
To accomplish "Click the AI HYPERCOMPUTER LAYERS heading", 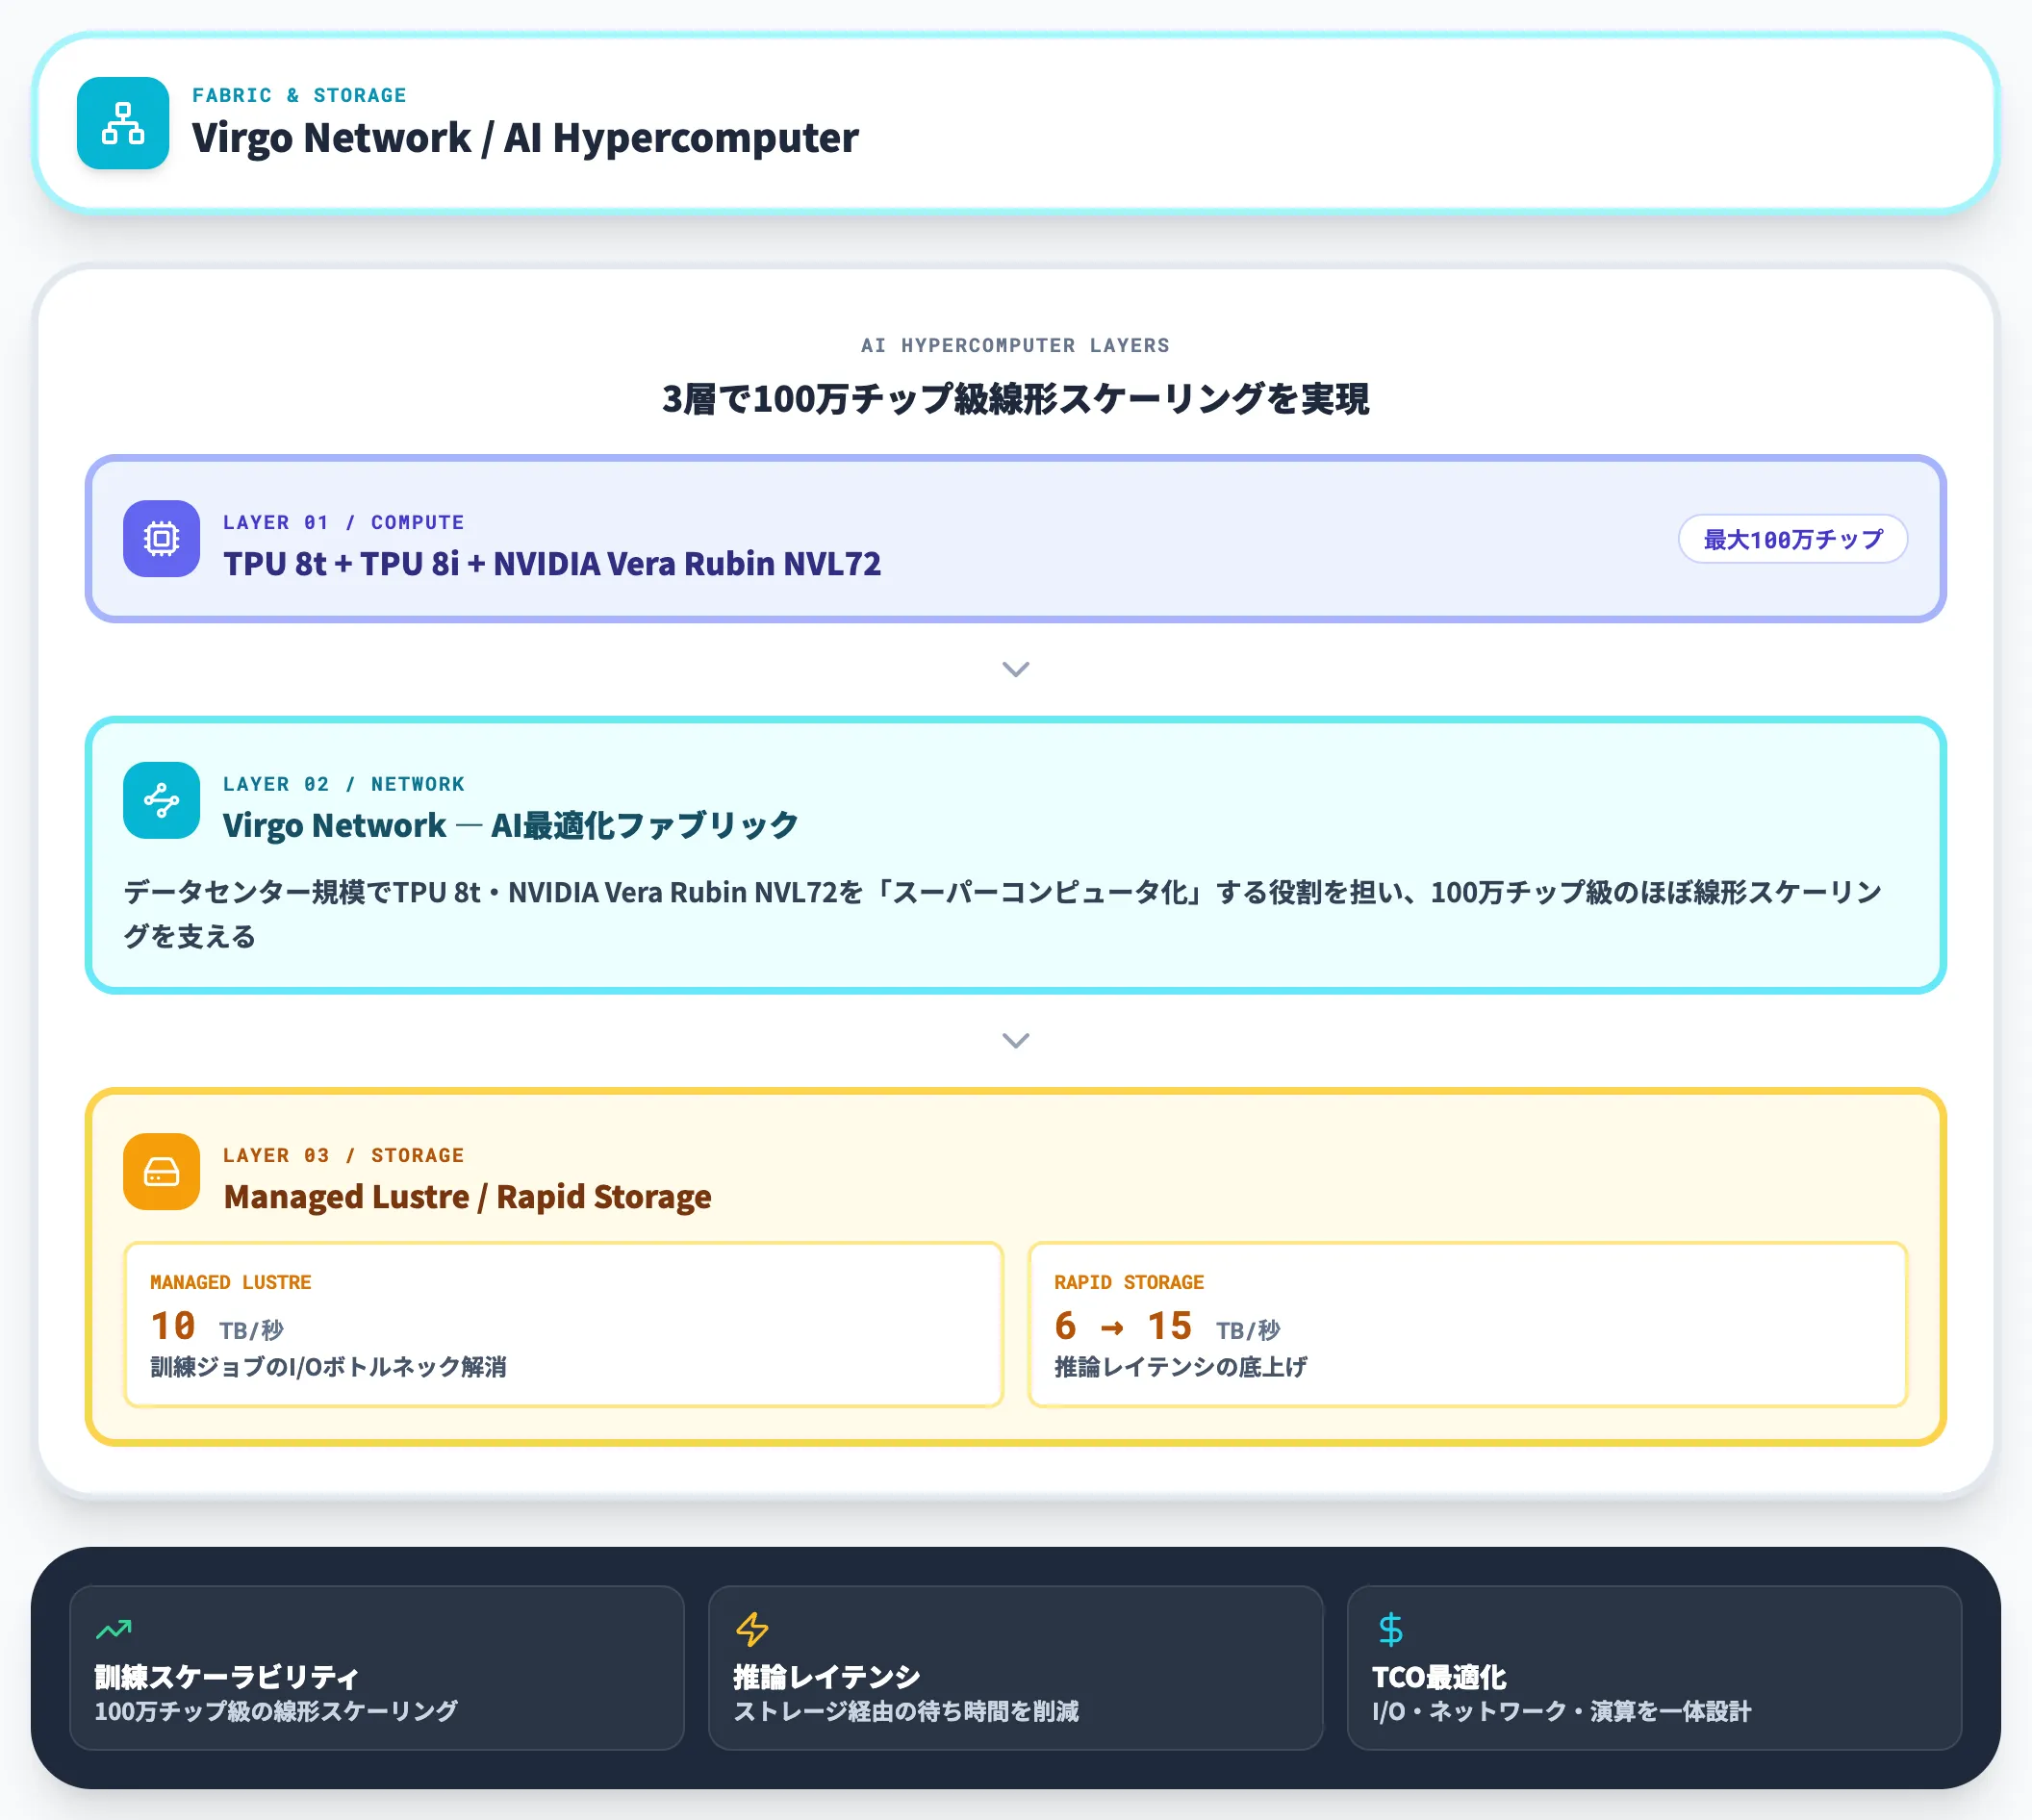I will pos(1016,345).
